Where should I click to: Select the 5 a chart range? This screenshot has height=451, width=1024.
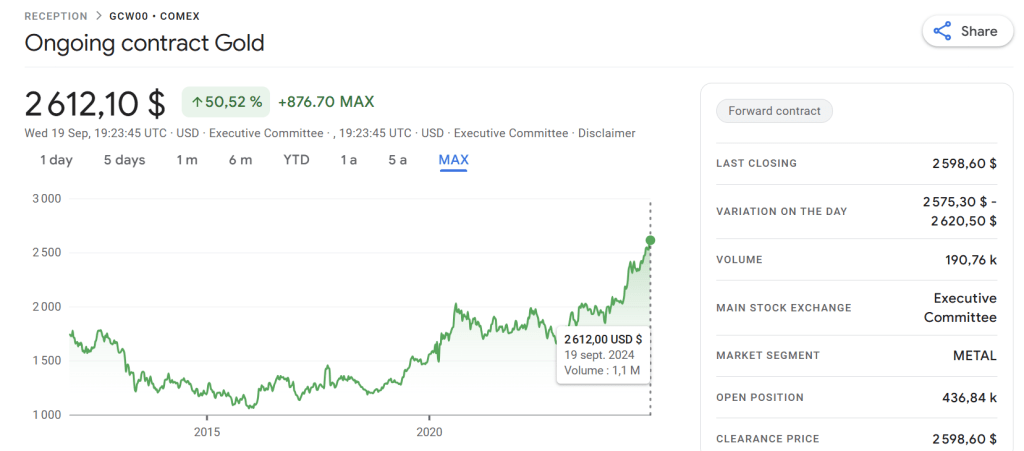click(x=397, y=160)
